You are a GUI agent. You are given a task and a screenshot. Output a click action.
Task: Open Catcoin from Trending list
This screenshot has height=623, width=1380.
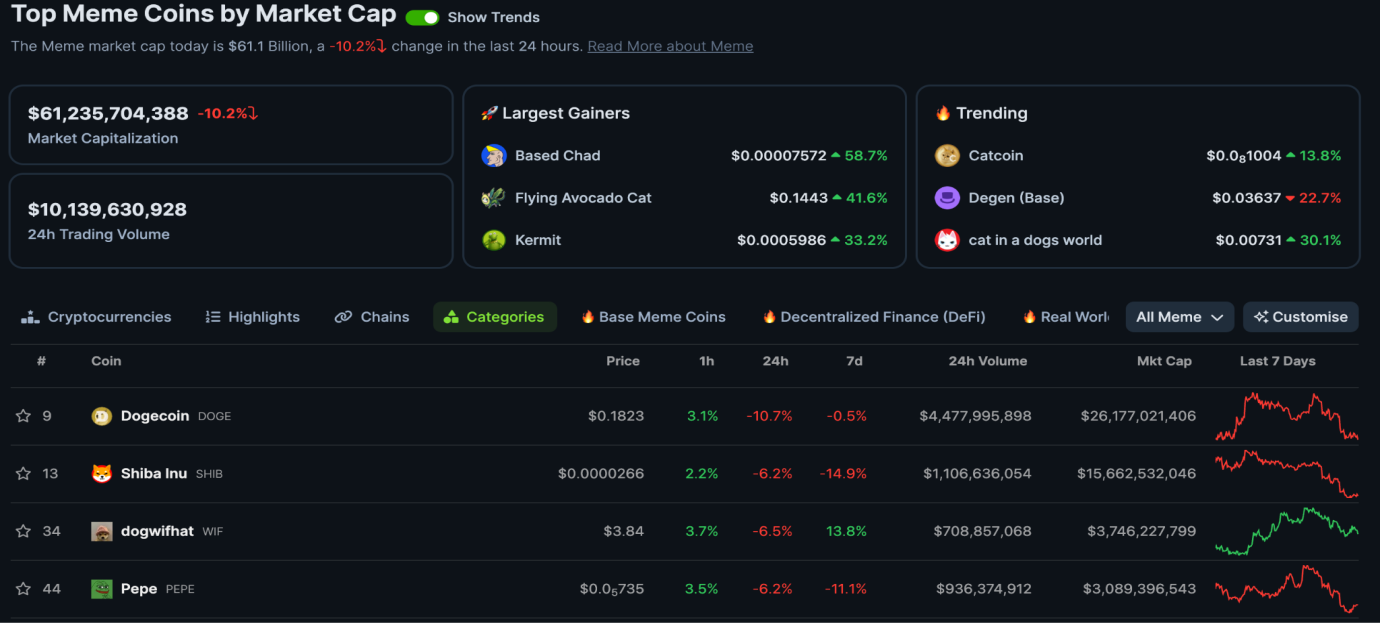pos(996,156)
